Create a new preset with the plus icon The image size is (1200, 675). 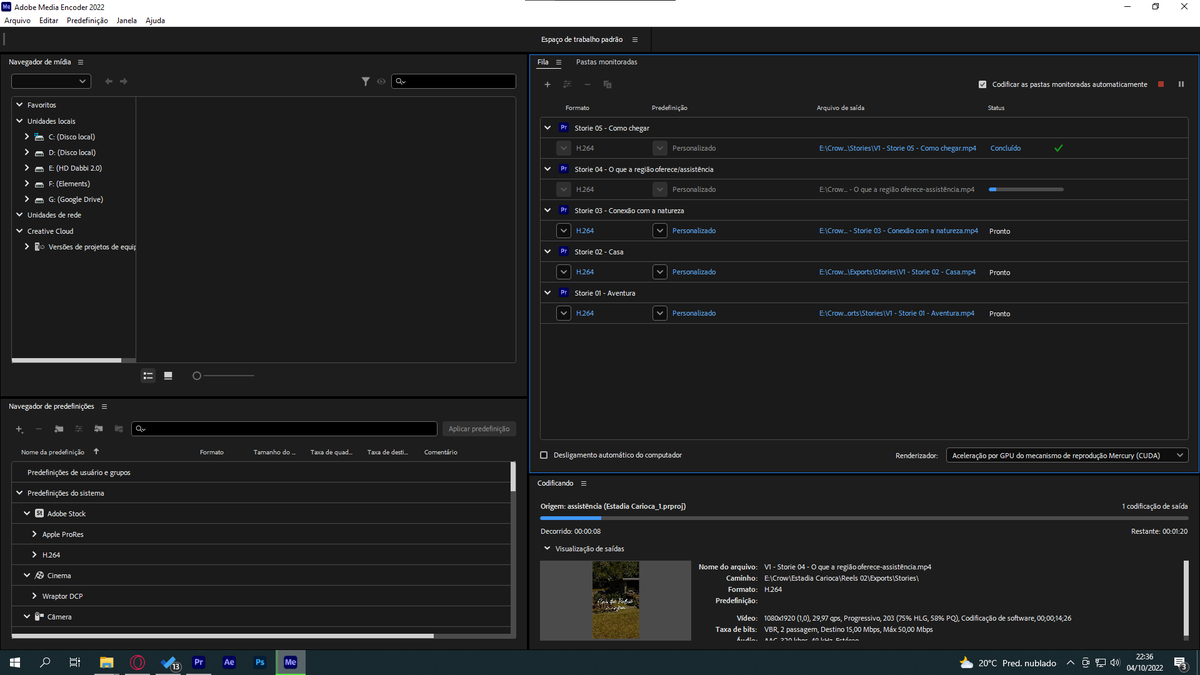click(19, 429)
